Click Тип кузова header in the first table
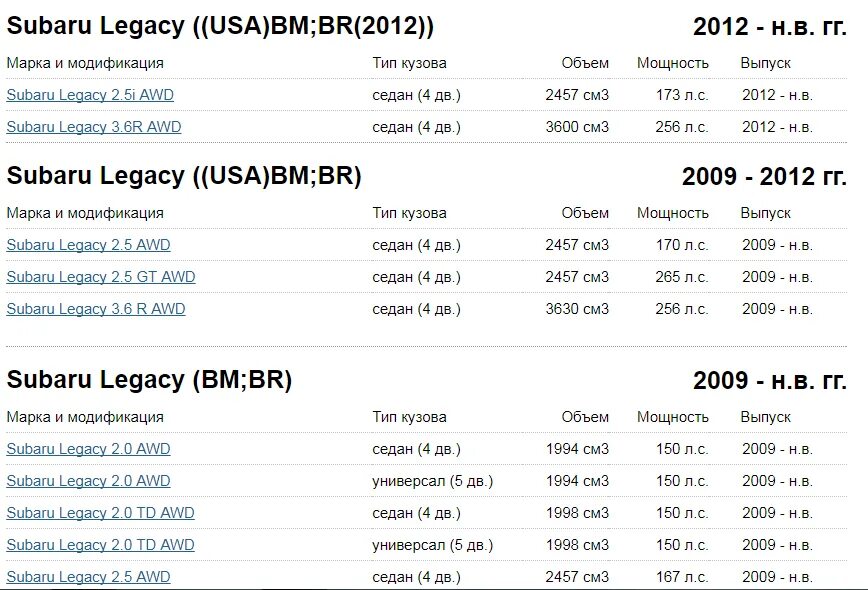Screen dimensions: 868x590 [409, 63]
